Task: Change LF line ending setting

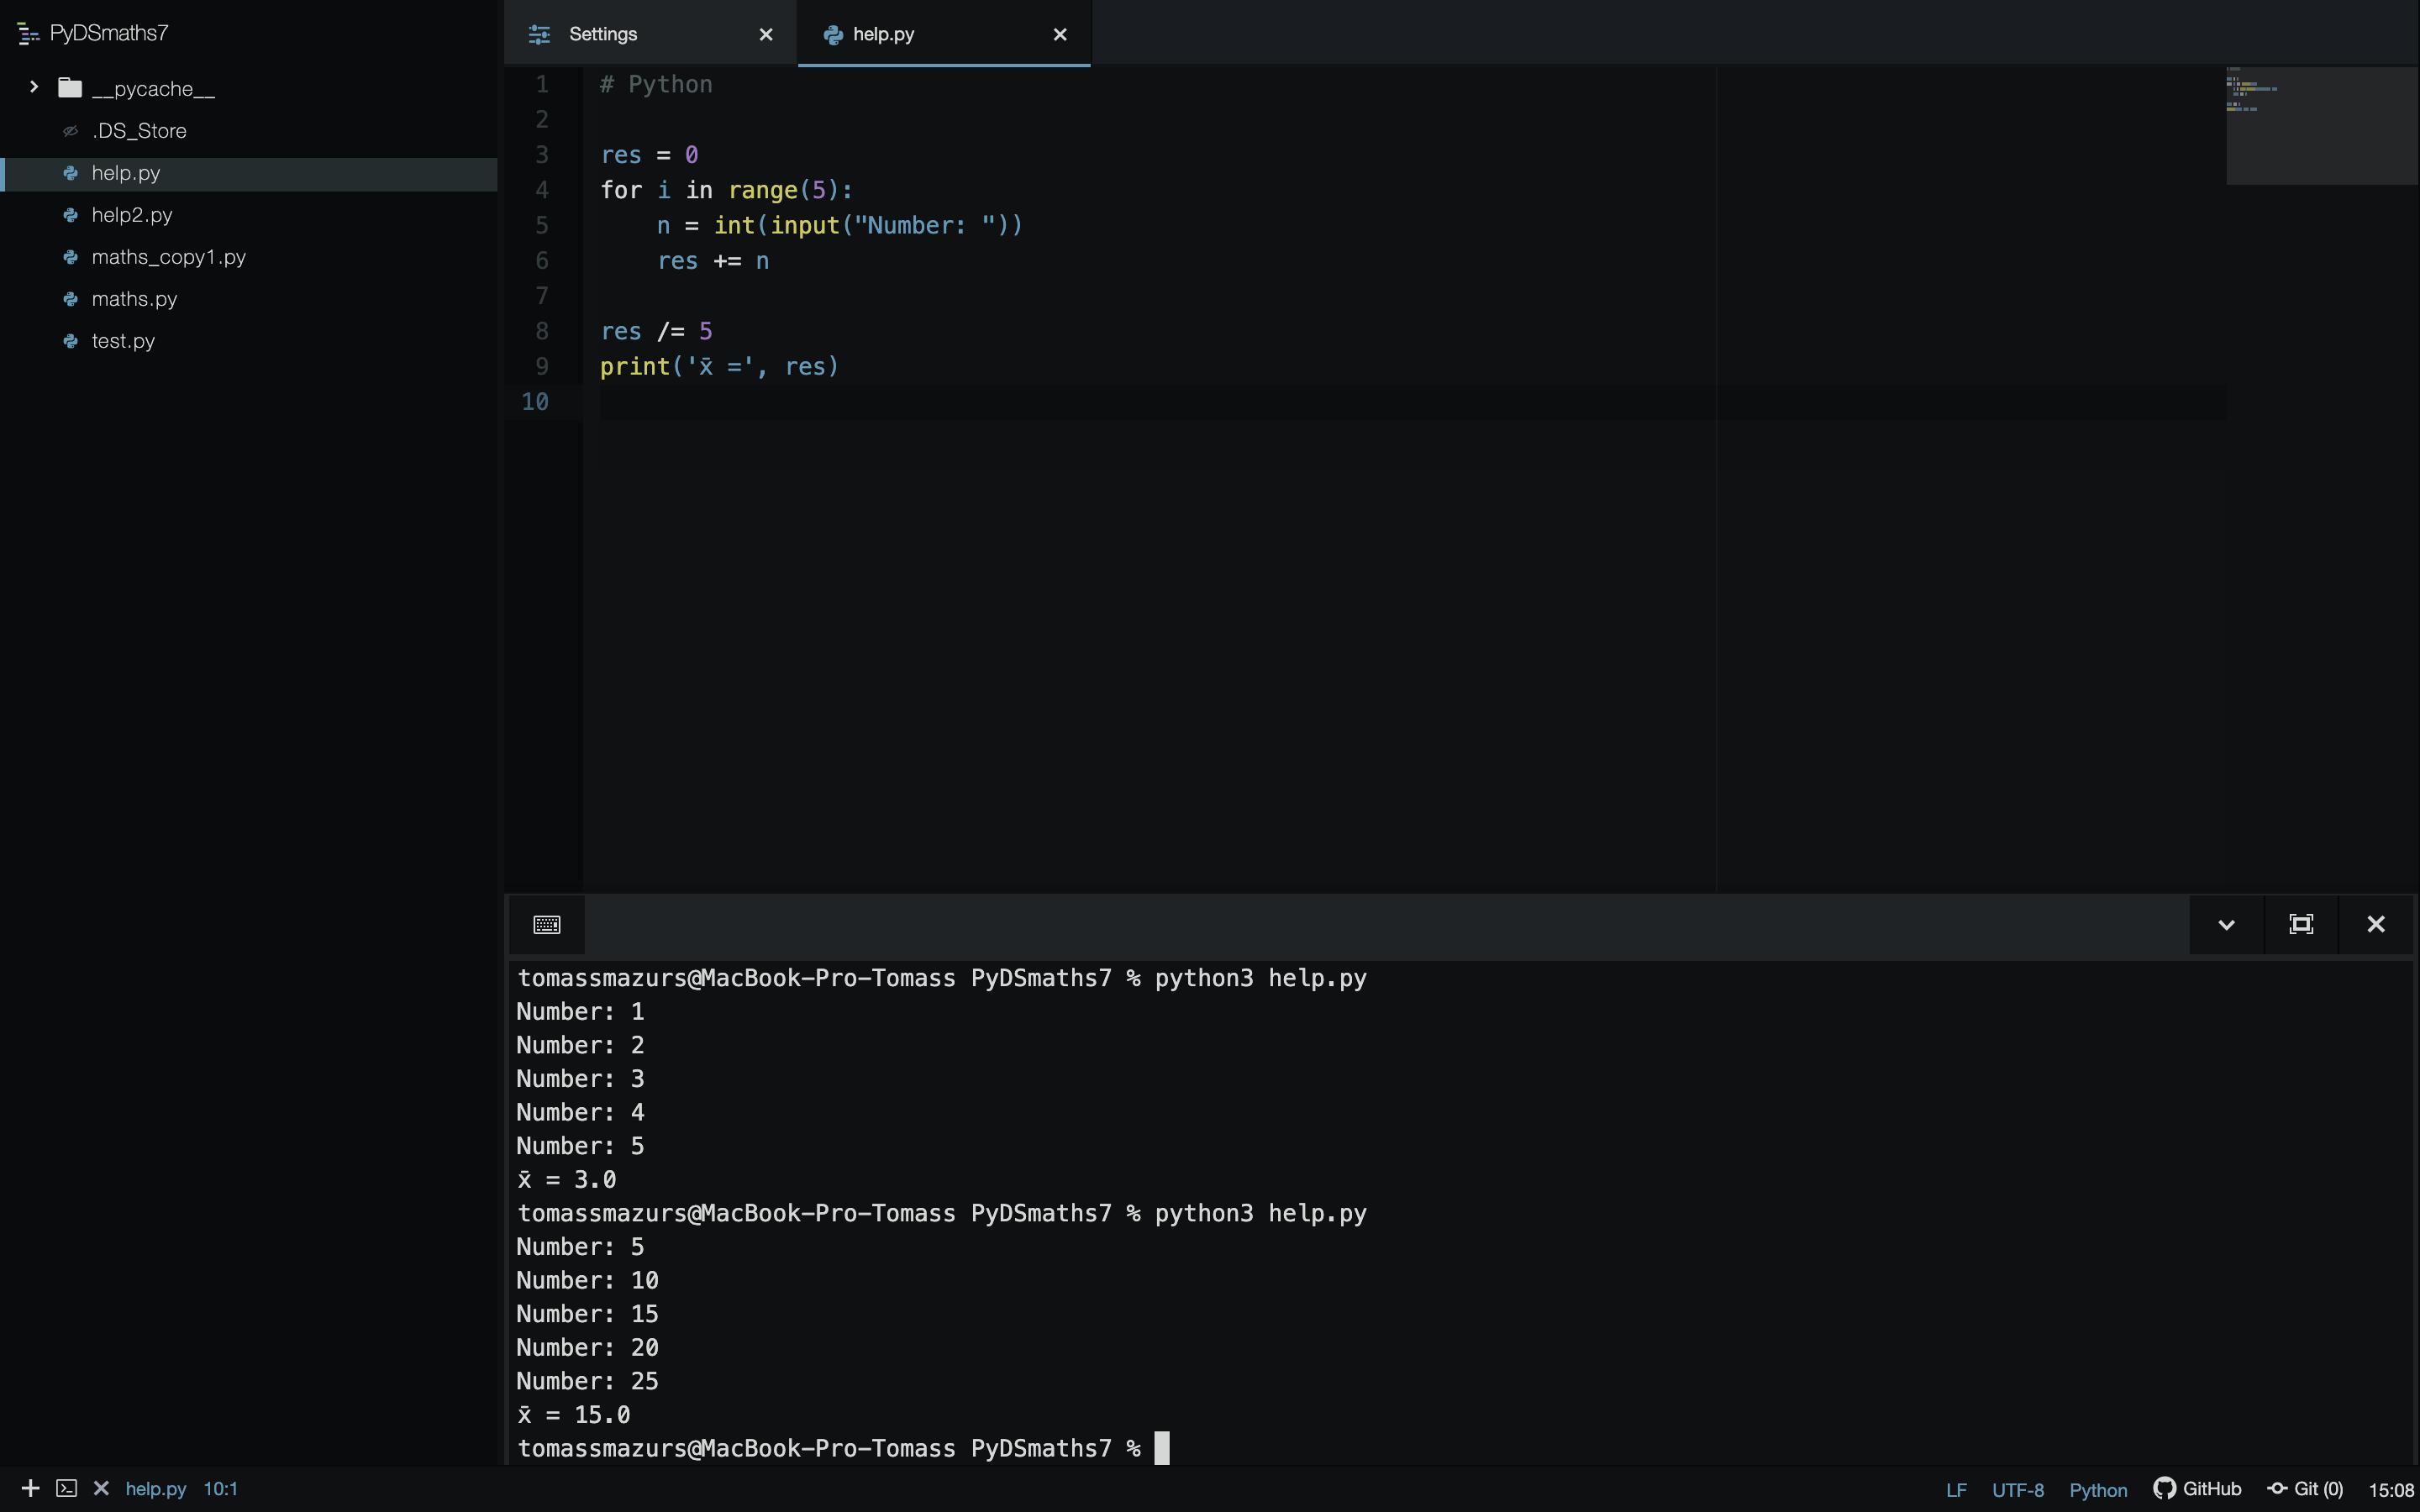Action: [1956, 1489]
